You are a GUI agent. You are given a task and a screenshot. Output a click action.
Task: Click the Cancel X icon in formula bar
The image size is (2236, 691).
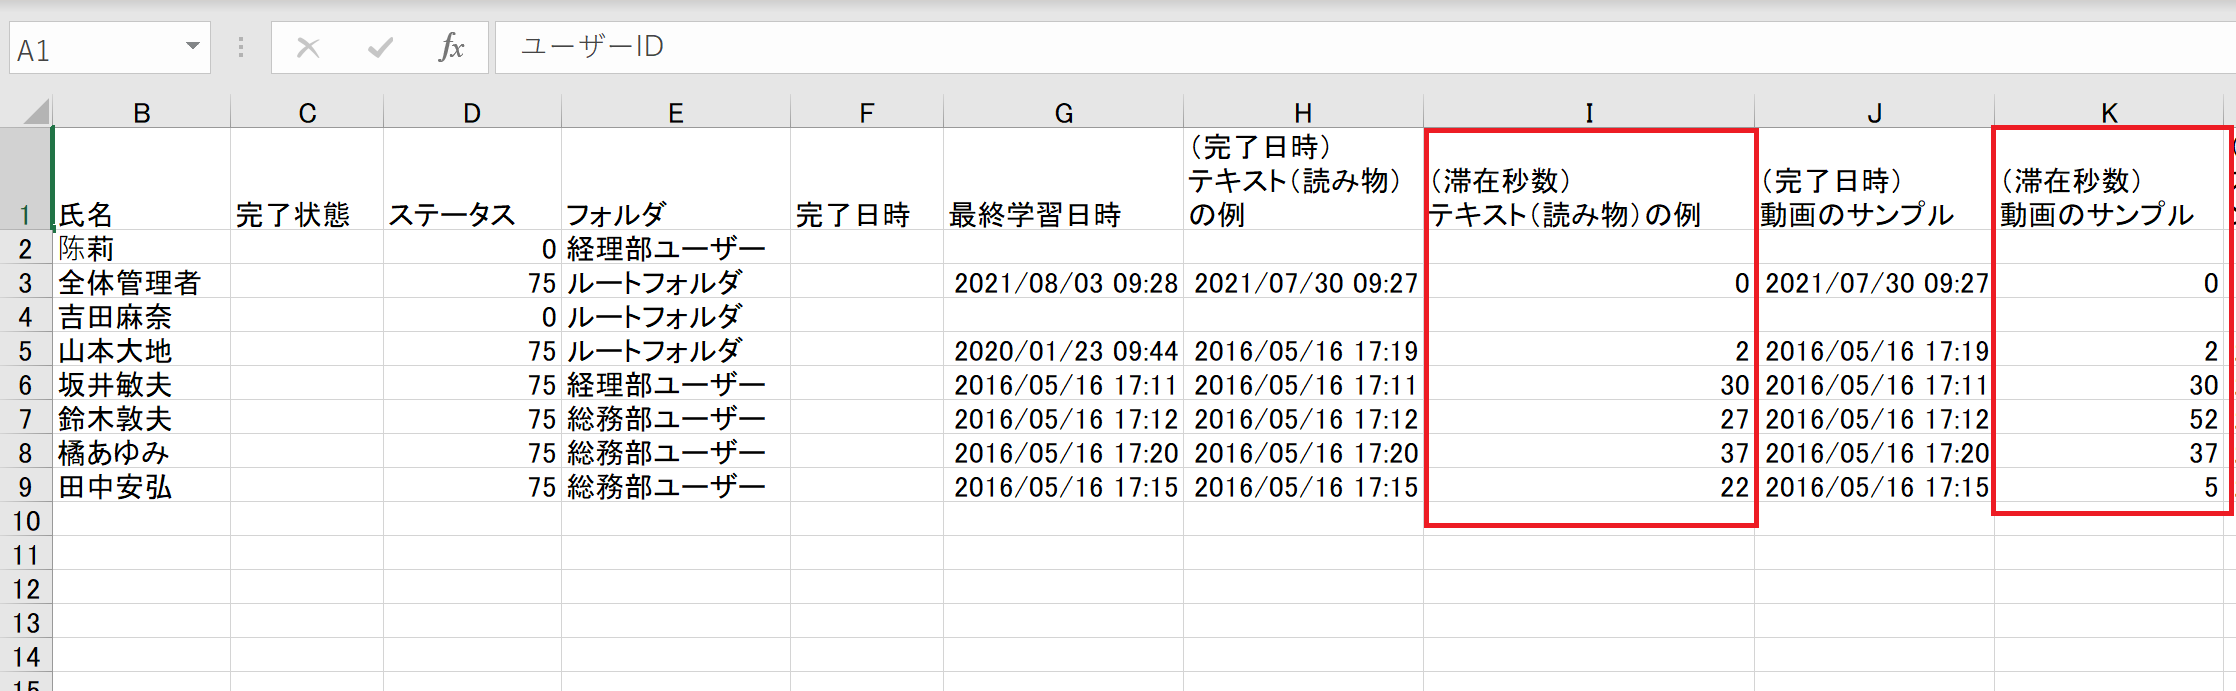[308, 47]
